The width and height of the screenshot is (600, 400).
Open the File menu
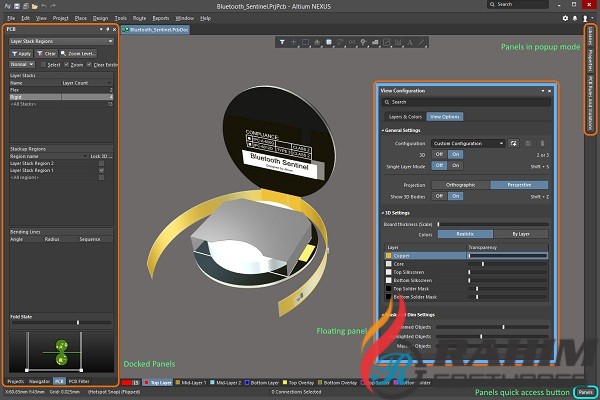(11, 18)
